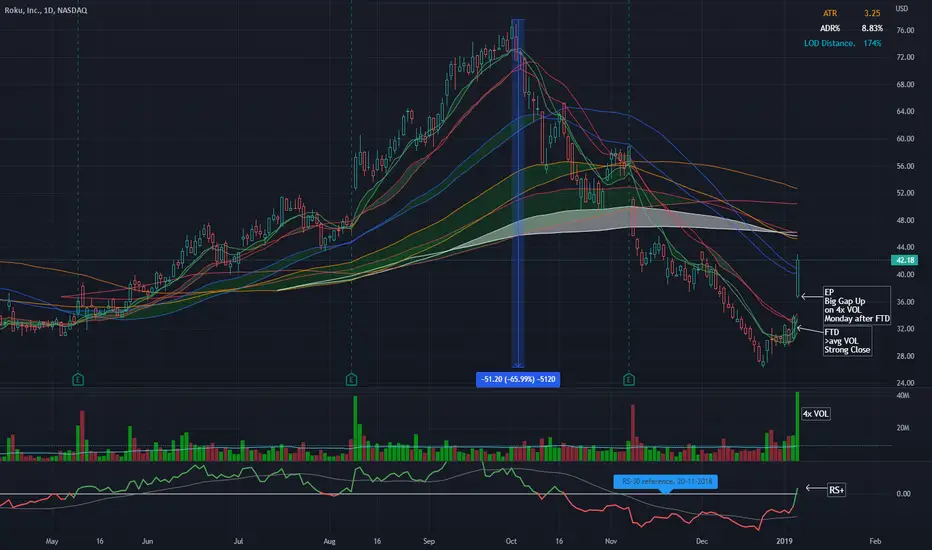Viewport: 932px width, 550px height.
Task: Click the Oct date axis label
Action: tap(511, 541)
